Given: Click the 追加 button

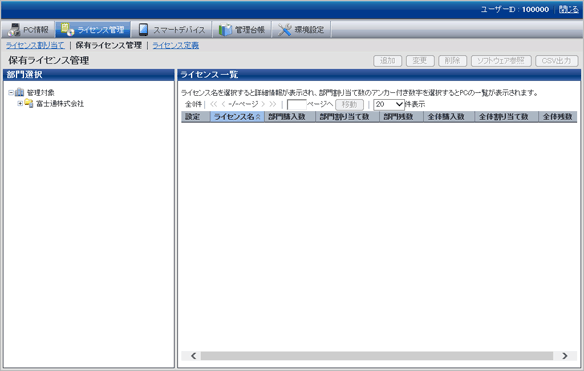Looking at the screenshot, I should [x=387, y=61].
